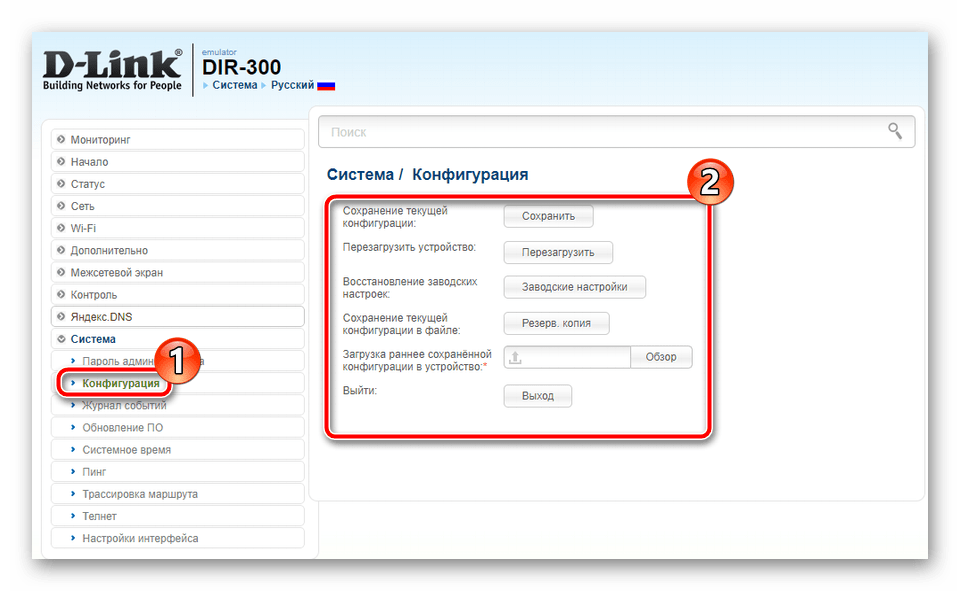
Task: Expand the Статус section
Action: pos(178,184)
